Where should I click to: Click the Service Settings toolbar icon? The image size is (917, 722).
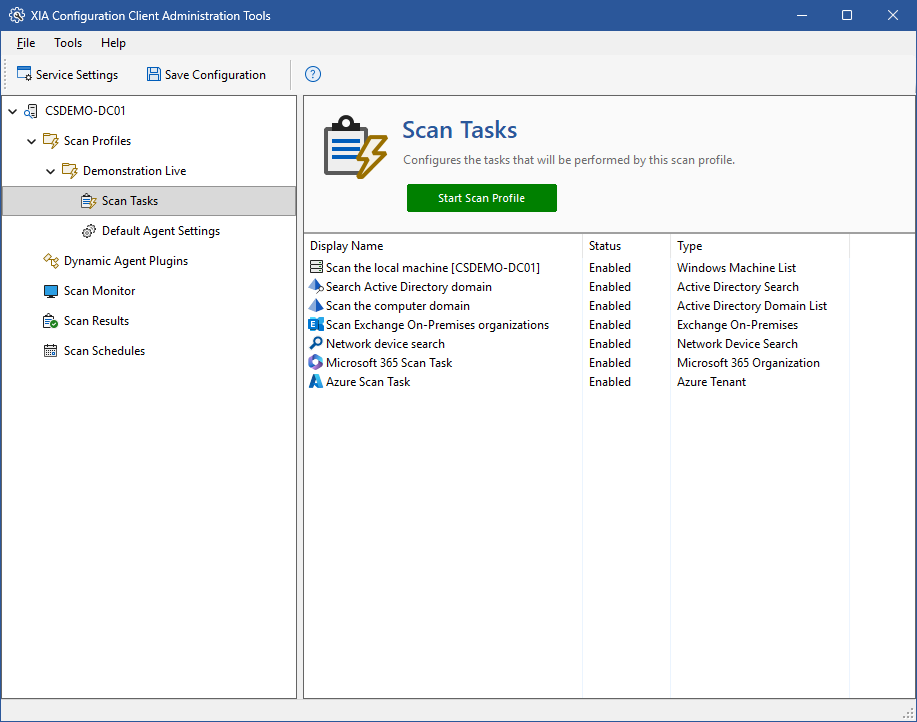coord(25,74)
